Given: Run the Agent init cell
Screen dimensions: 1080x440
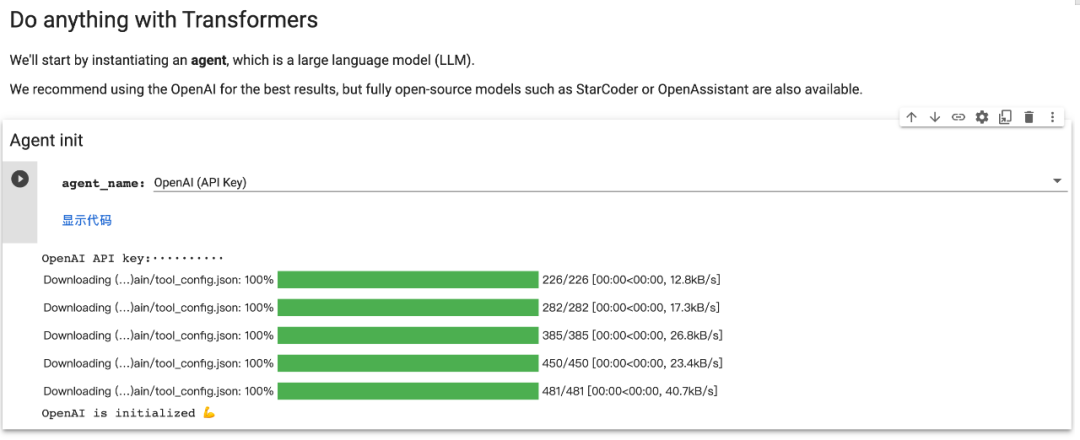Looking at the screenshot, I should coord(19,179).
